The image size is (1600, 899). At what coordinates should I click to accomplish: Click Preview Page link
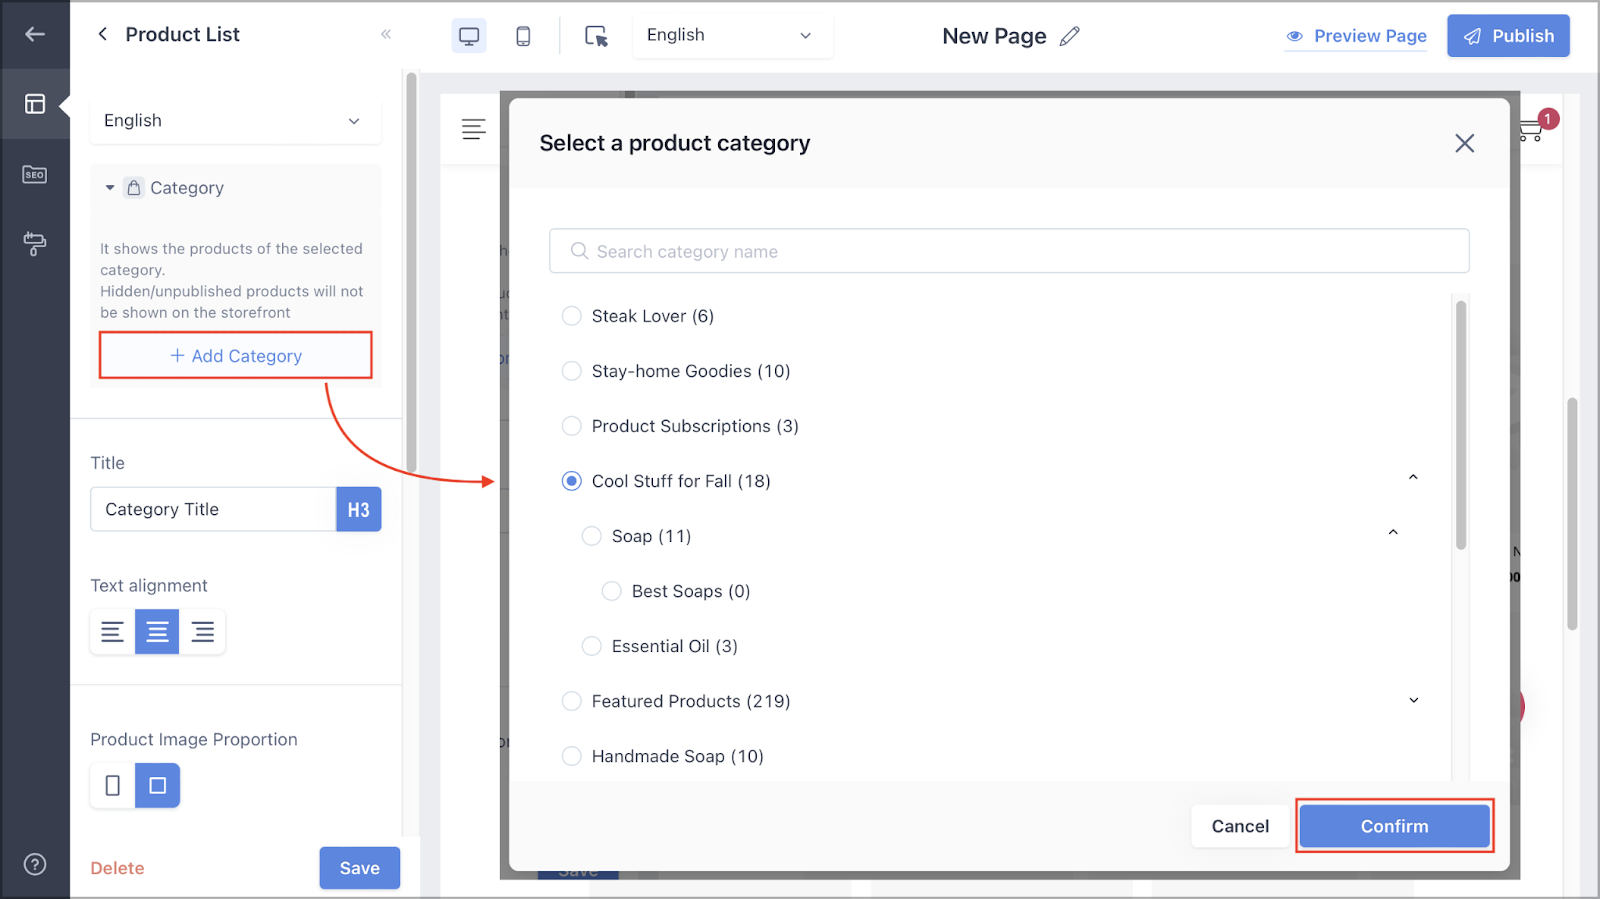point(1356,36)
